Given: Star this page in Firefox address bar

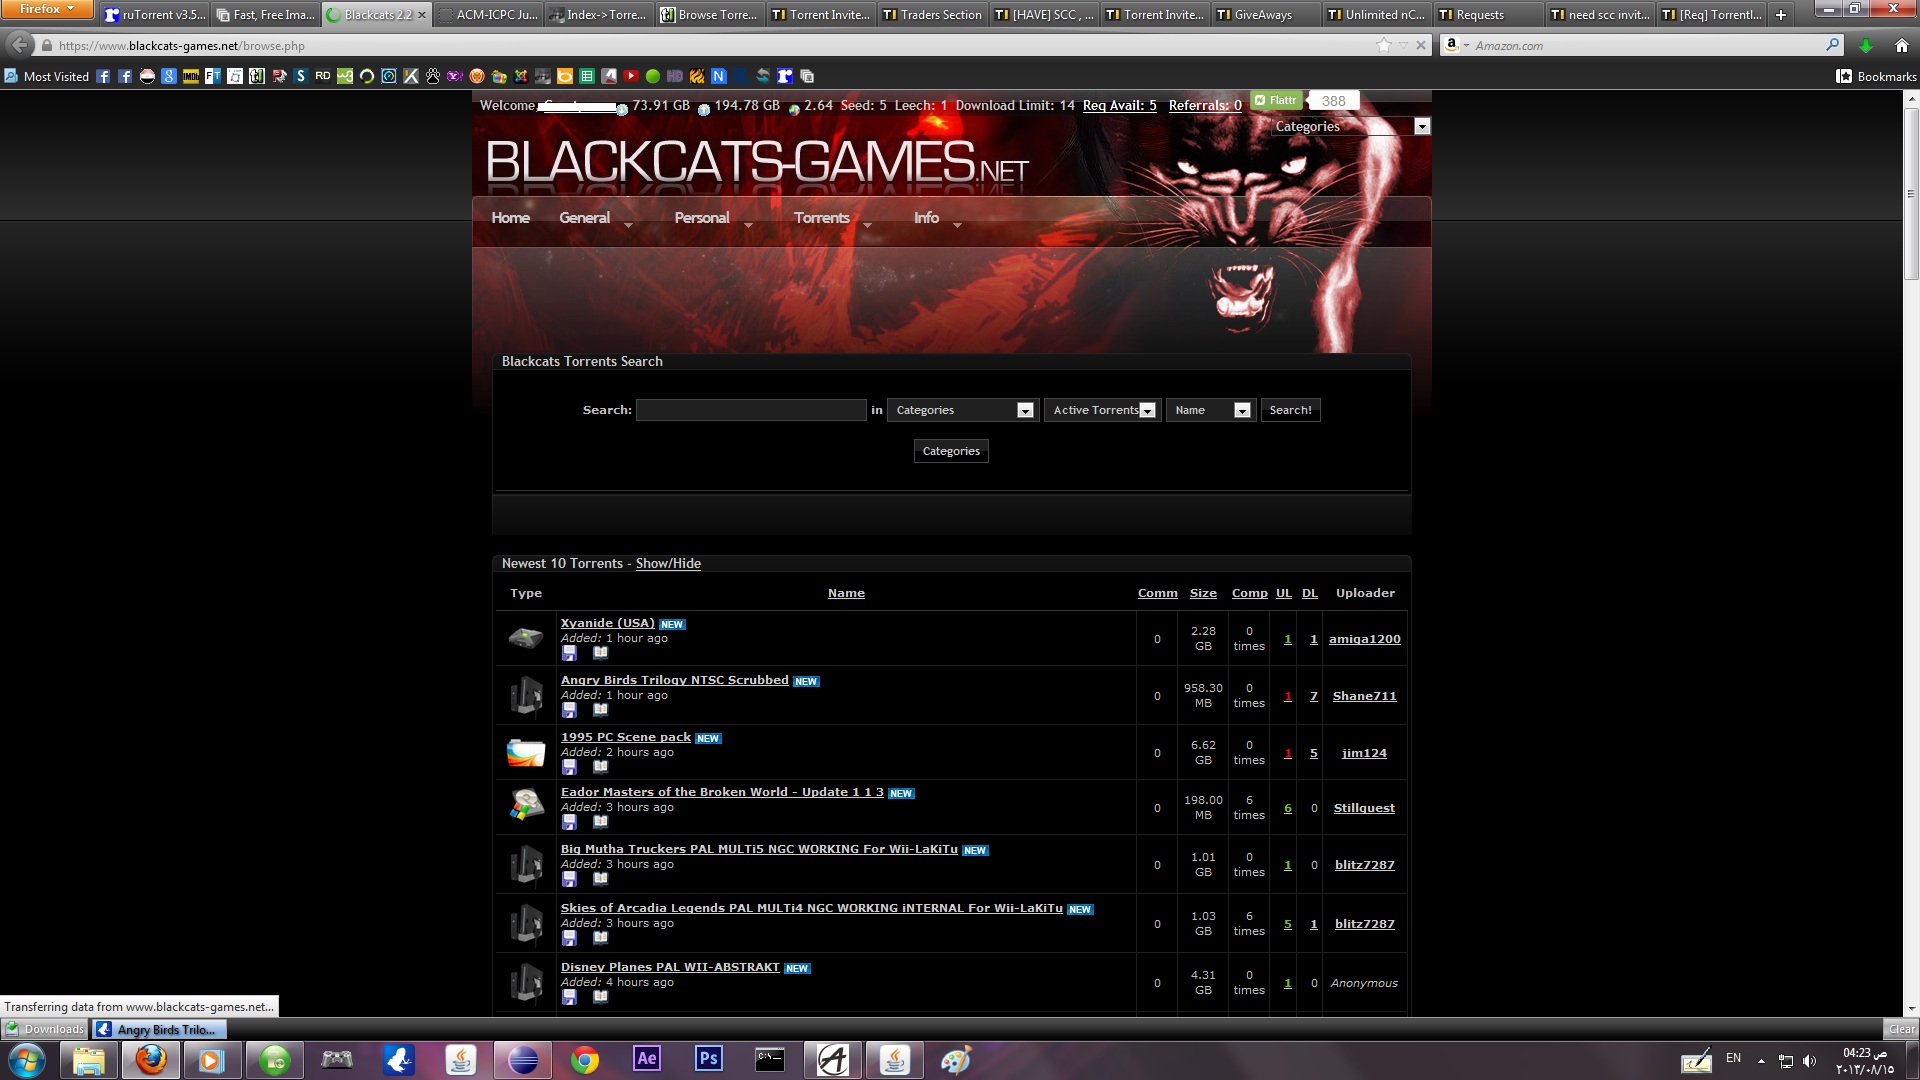Looking at the screenshot, I should click(1384, 45).
